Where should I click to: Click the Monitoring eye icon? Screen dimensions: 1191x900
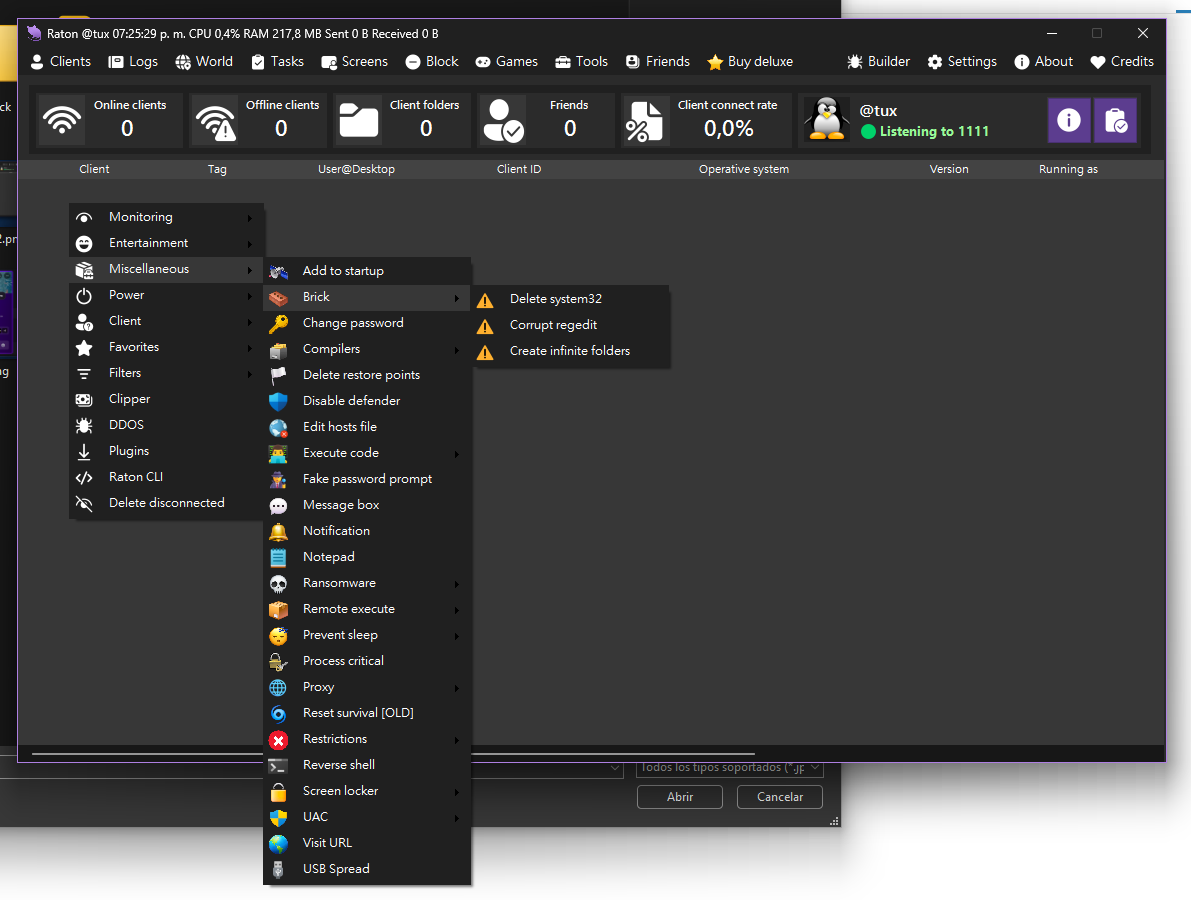[x=84, y=217]
